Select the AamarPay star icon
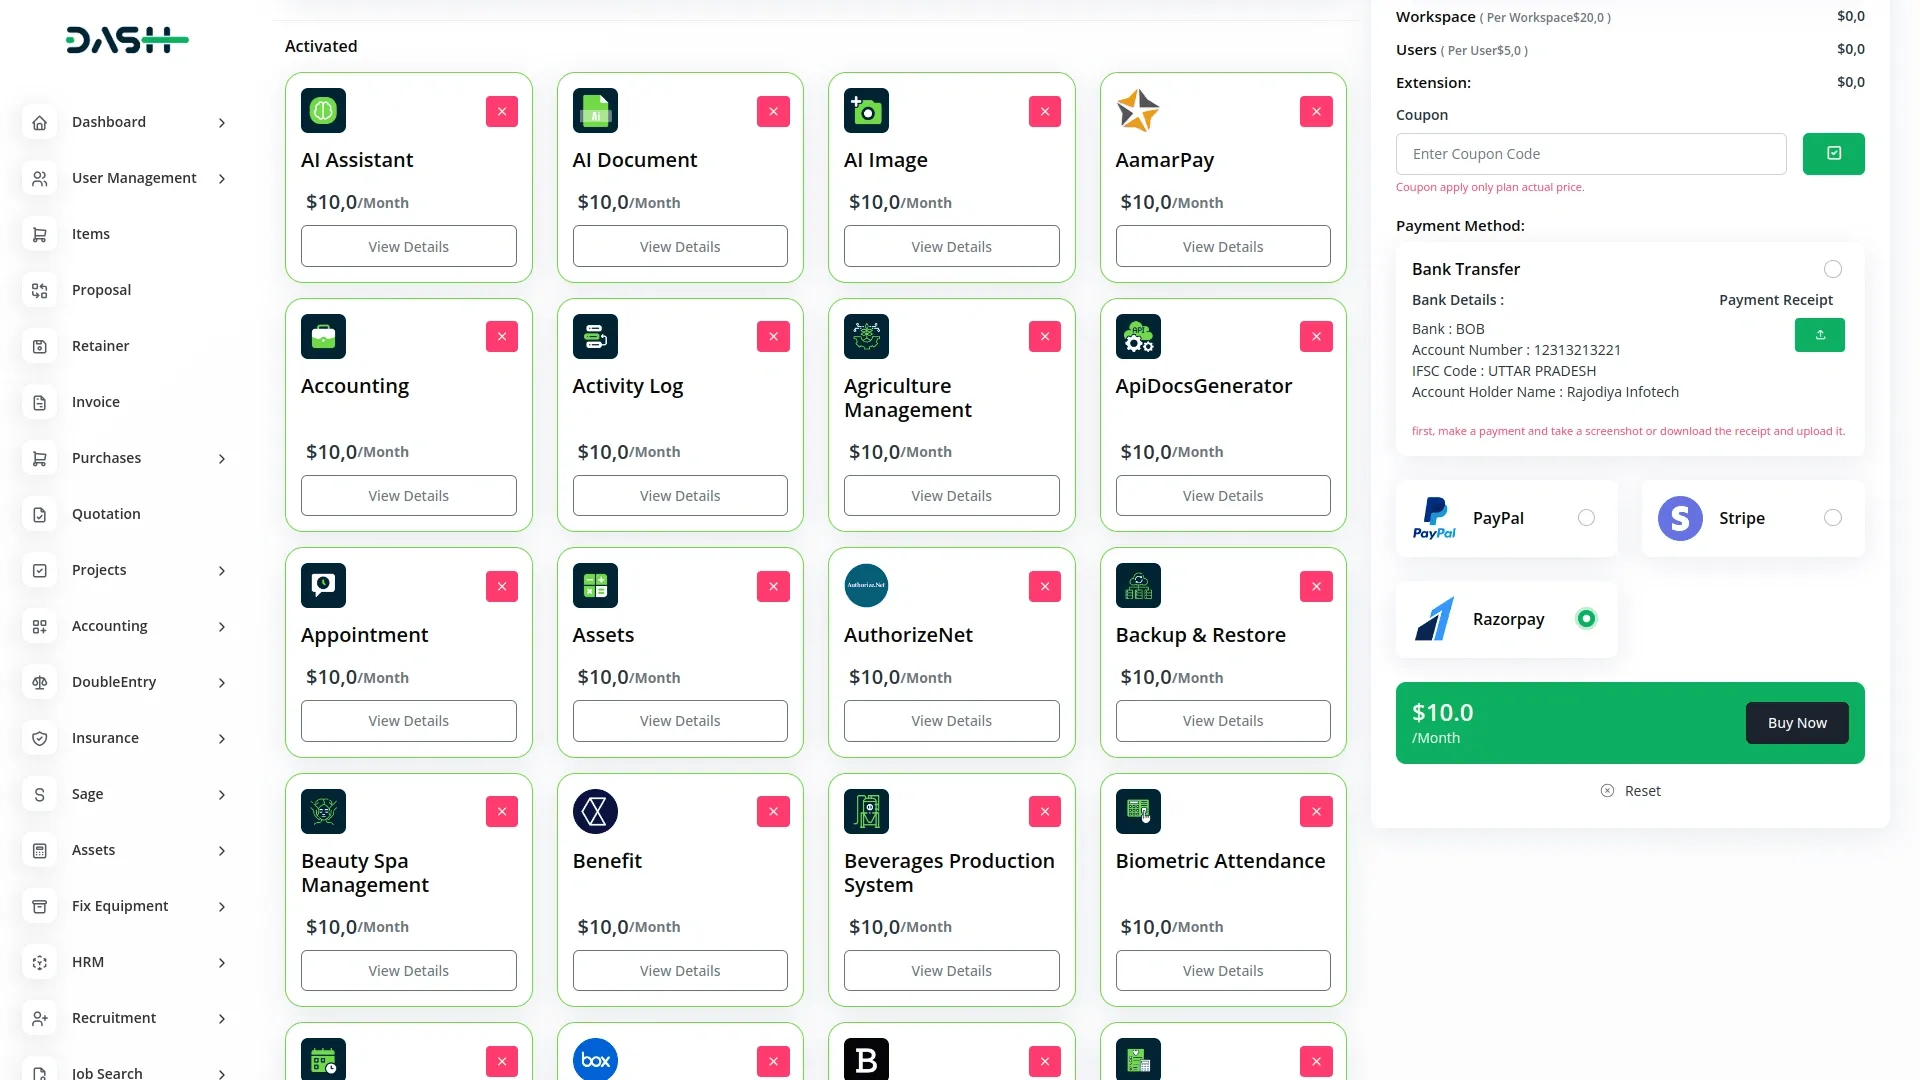This screenshot has height=1080, width=1920. [x=1137, y=110]
